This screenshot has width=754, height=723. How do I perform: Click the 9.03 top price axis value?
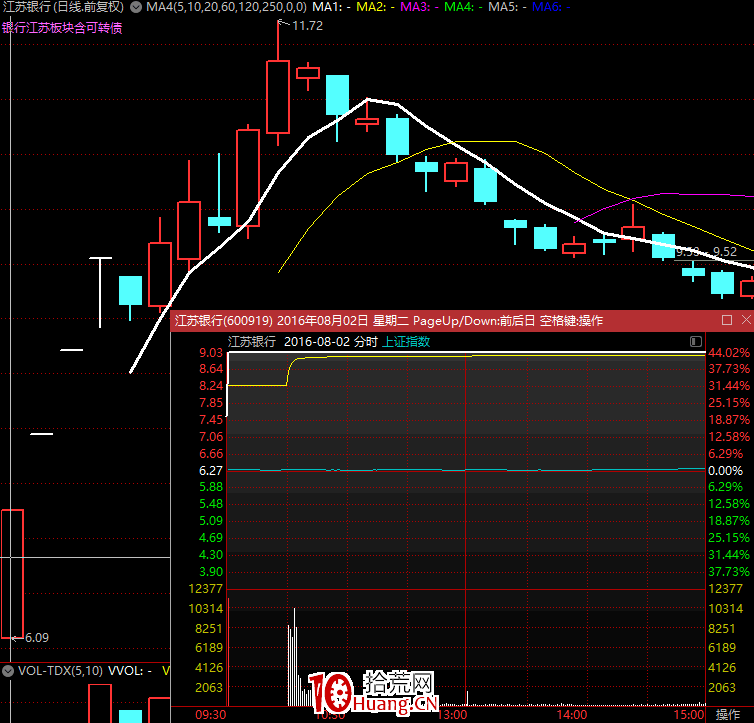click(x=211, y=352)
